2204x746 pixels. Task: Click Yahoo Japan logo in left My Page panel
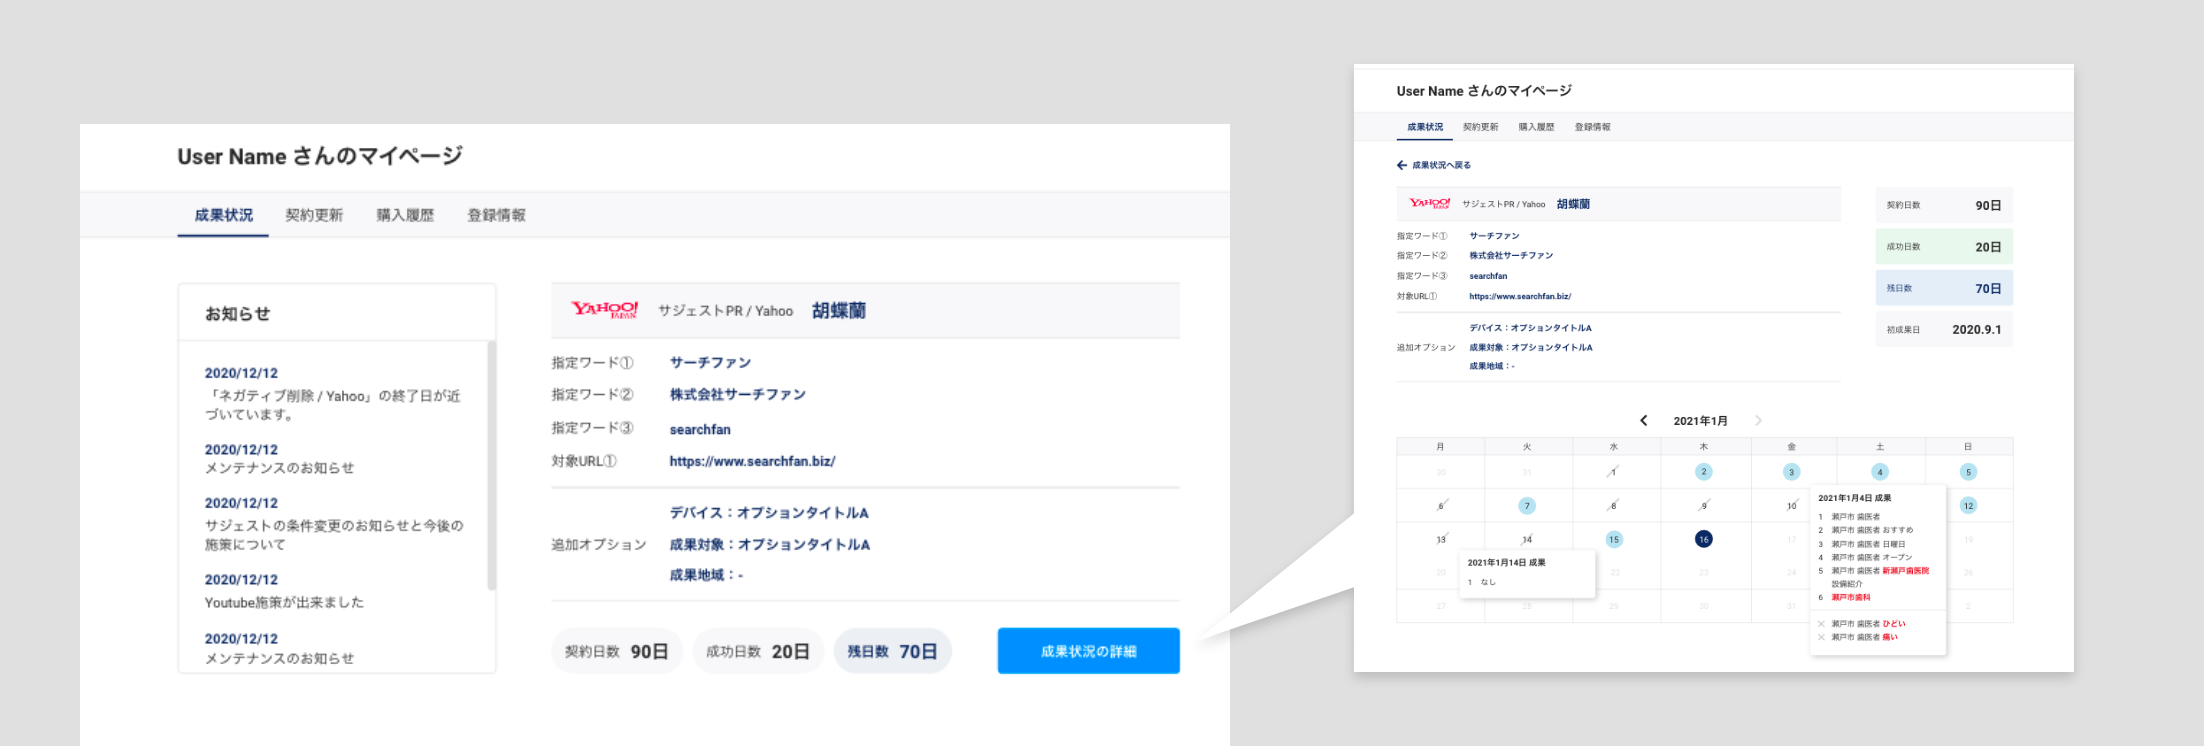tap(604, 310)
